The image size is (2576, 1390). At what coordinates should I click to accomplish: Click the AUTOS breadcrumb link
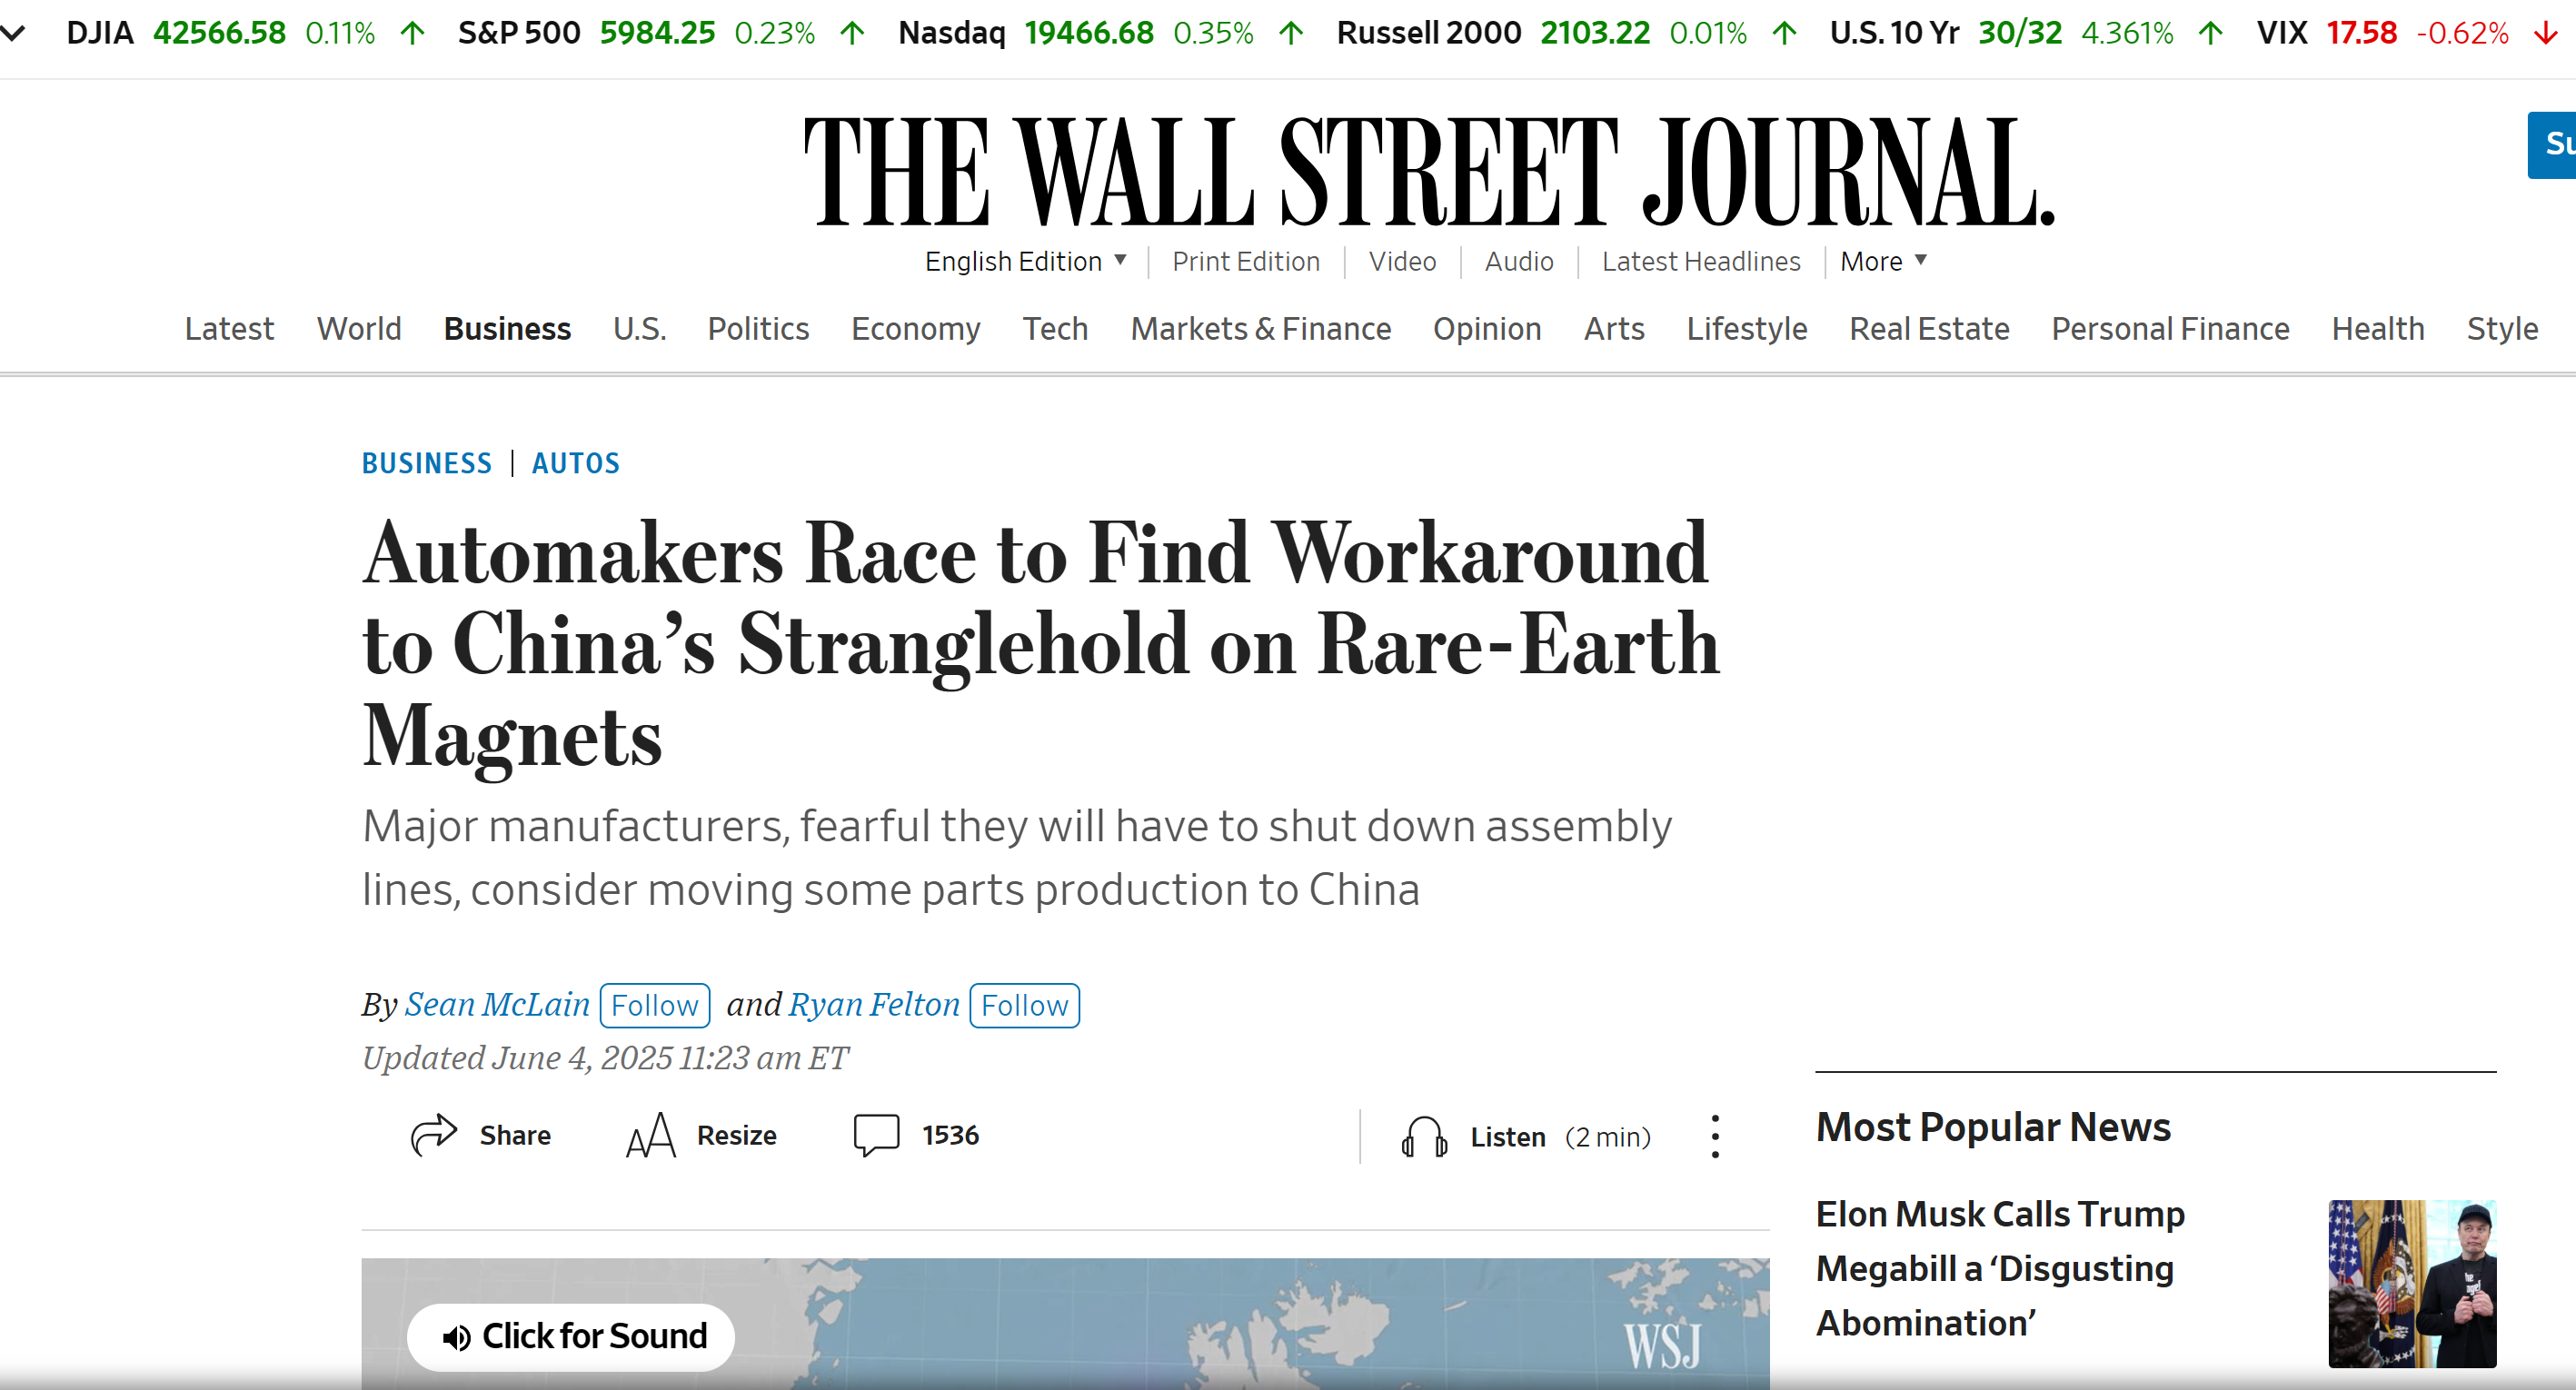[576, 463]
